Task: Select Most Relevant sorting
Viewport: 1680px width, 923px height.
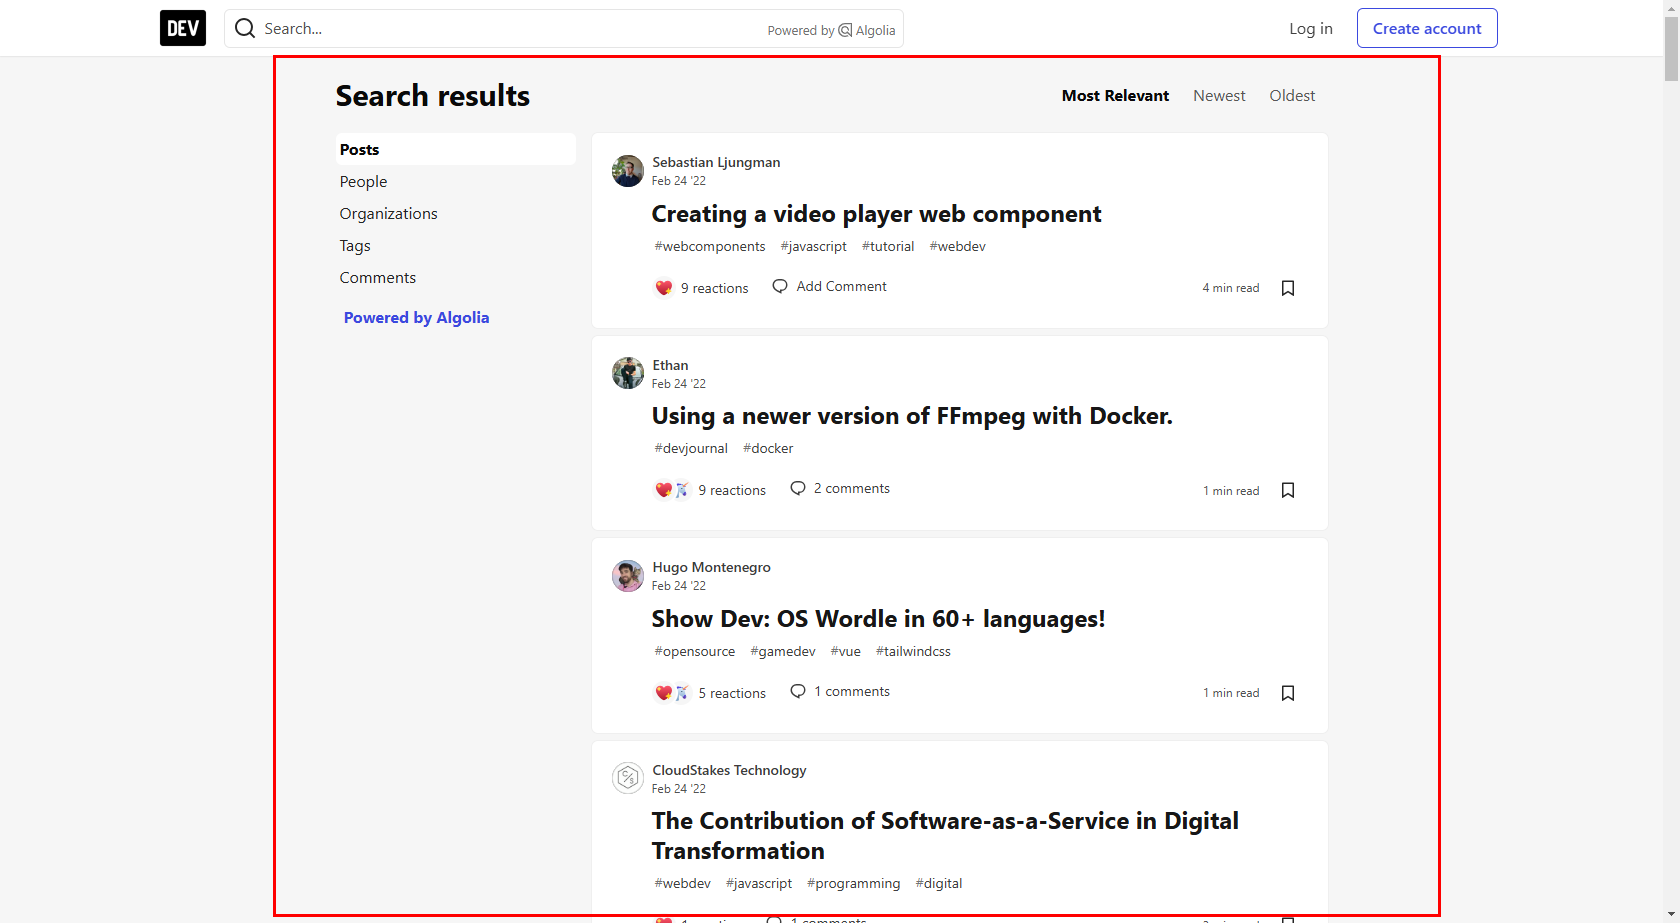Action: (1115, 96)
